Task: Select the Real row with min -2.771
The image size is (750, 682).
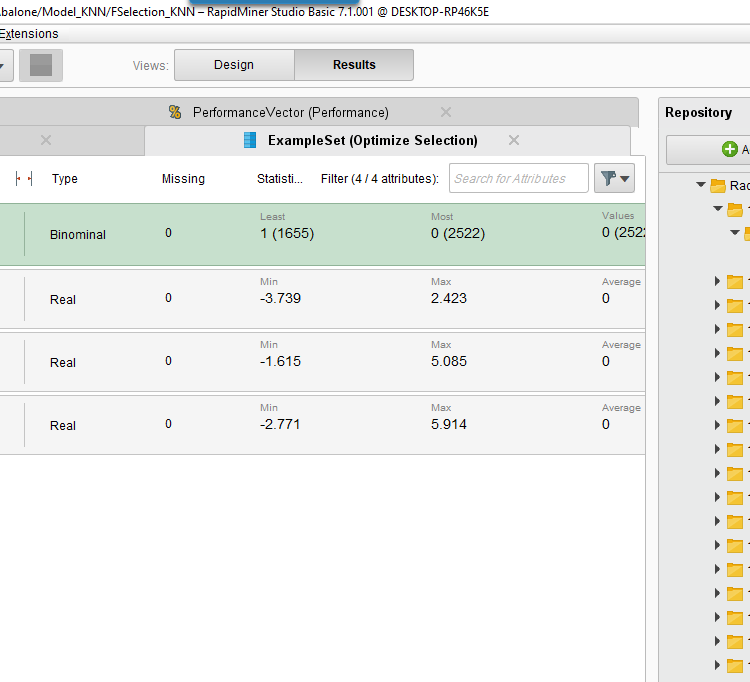Action: point(322,425)
